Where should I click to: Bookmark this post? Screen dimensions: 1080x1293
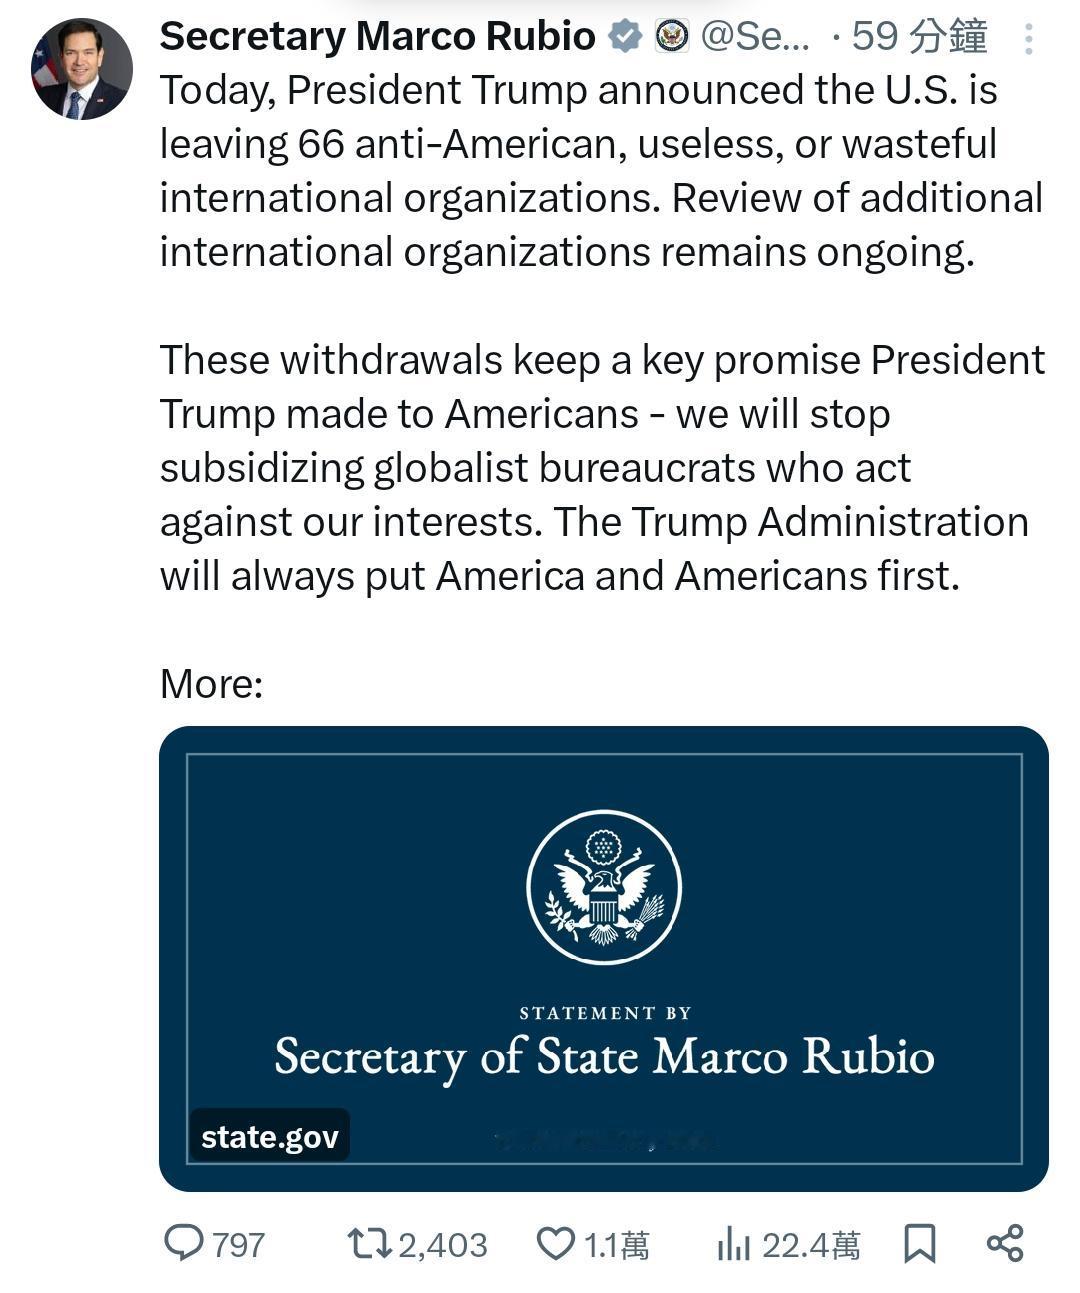(x=920, y=1244)
